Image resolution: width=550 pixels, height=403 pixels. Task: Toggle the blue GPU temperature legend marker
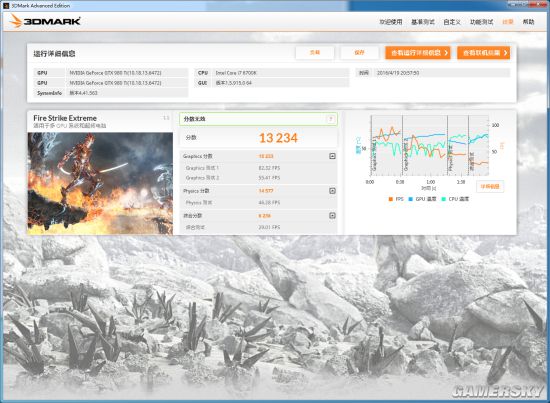(411, 199)
